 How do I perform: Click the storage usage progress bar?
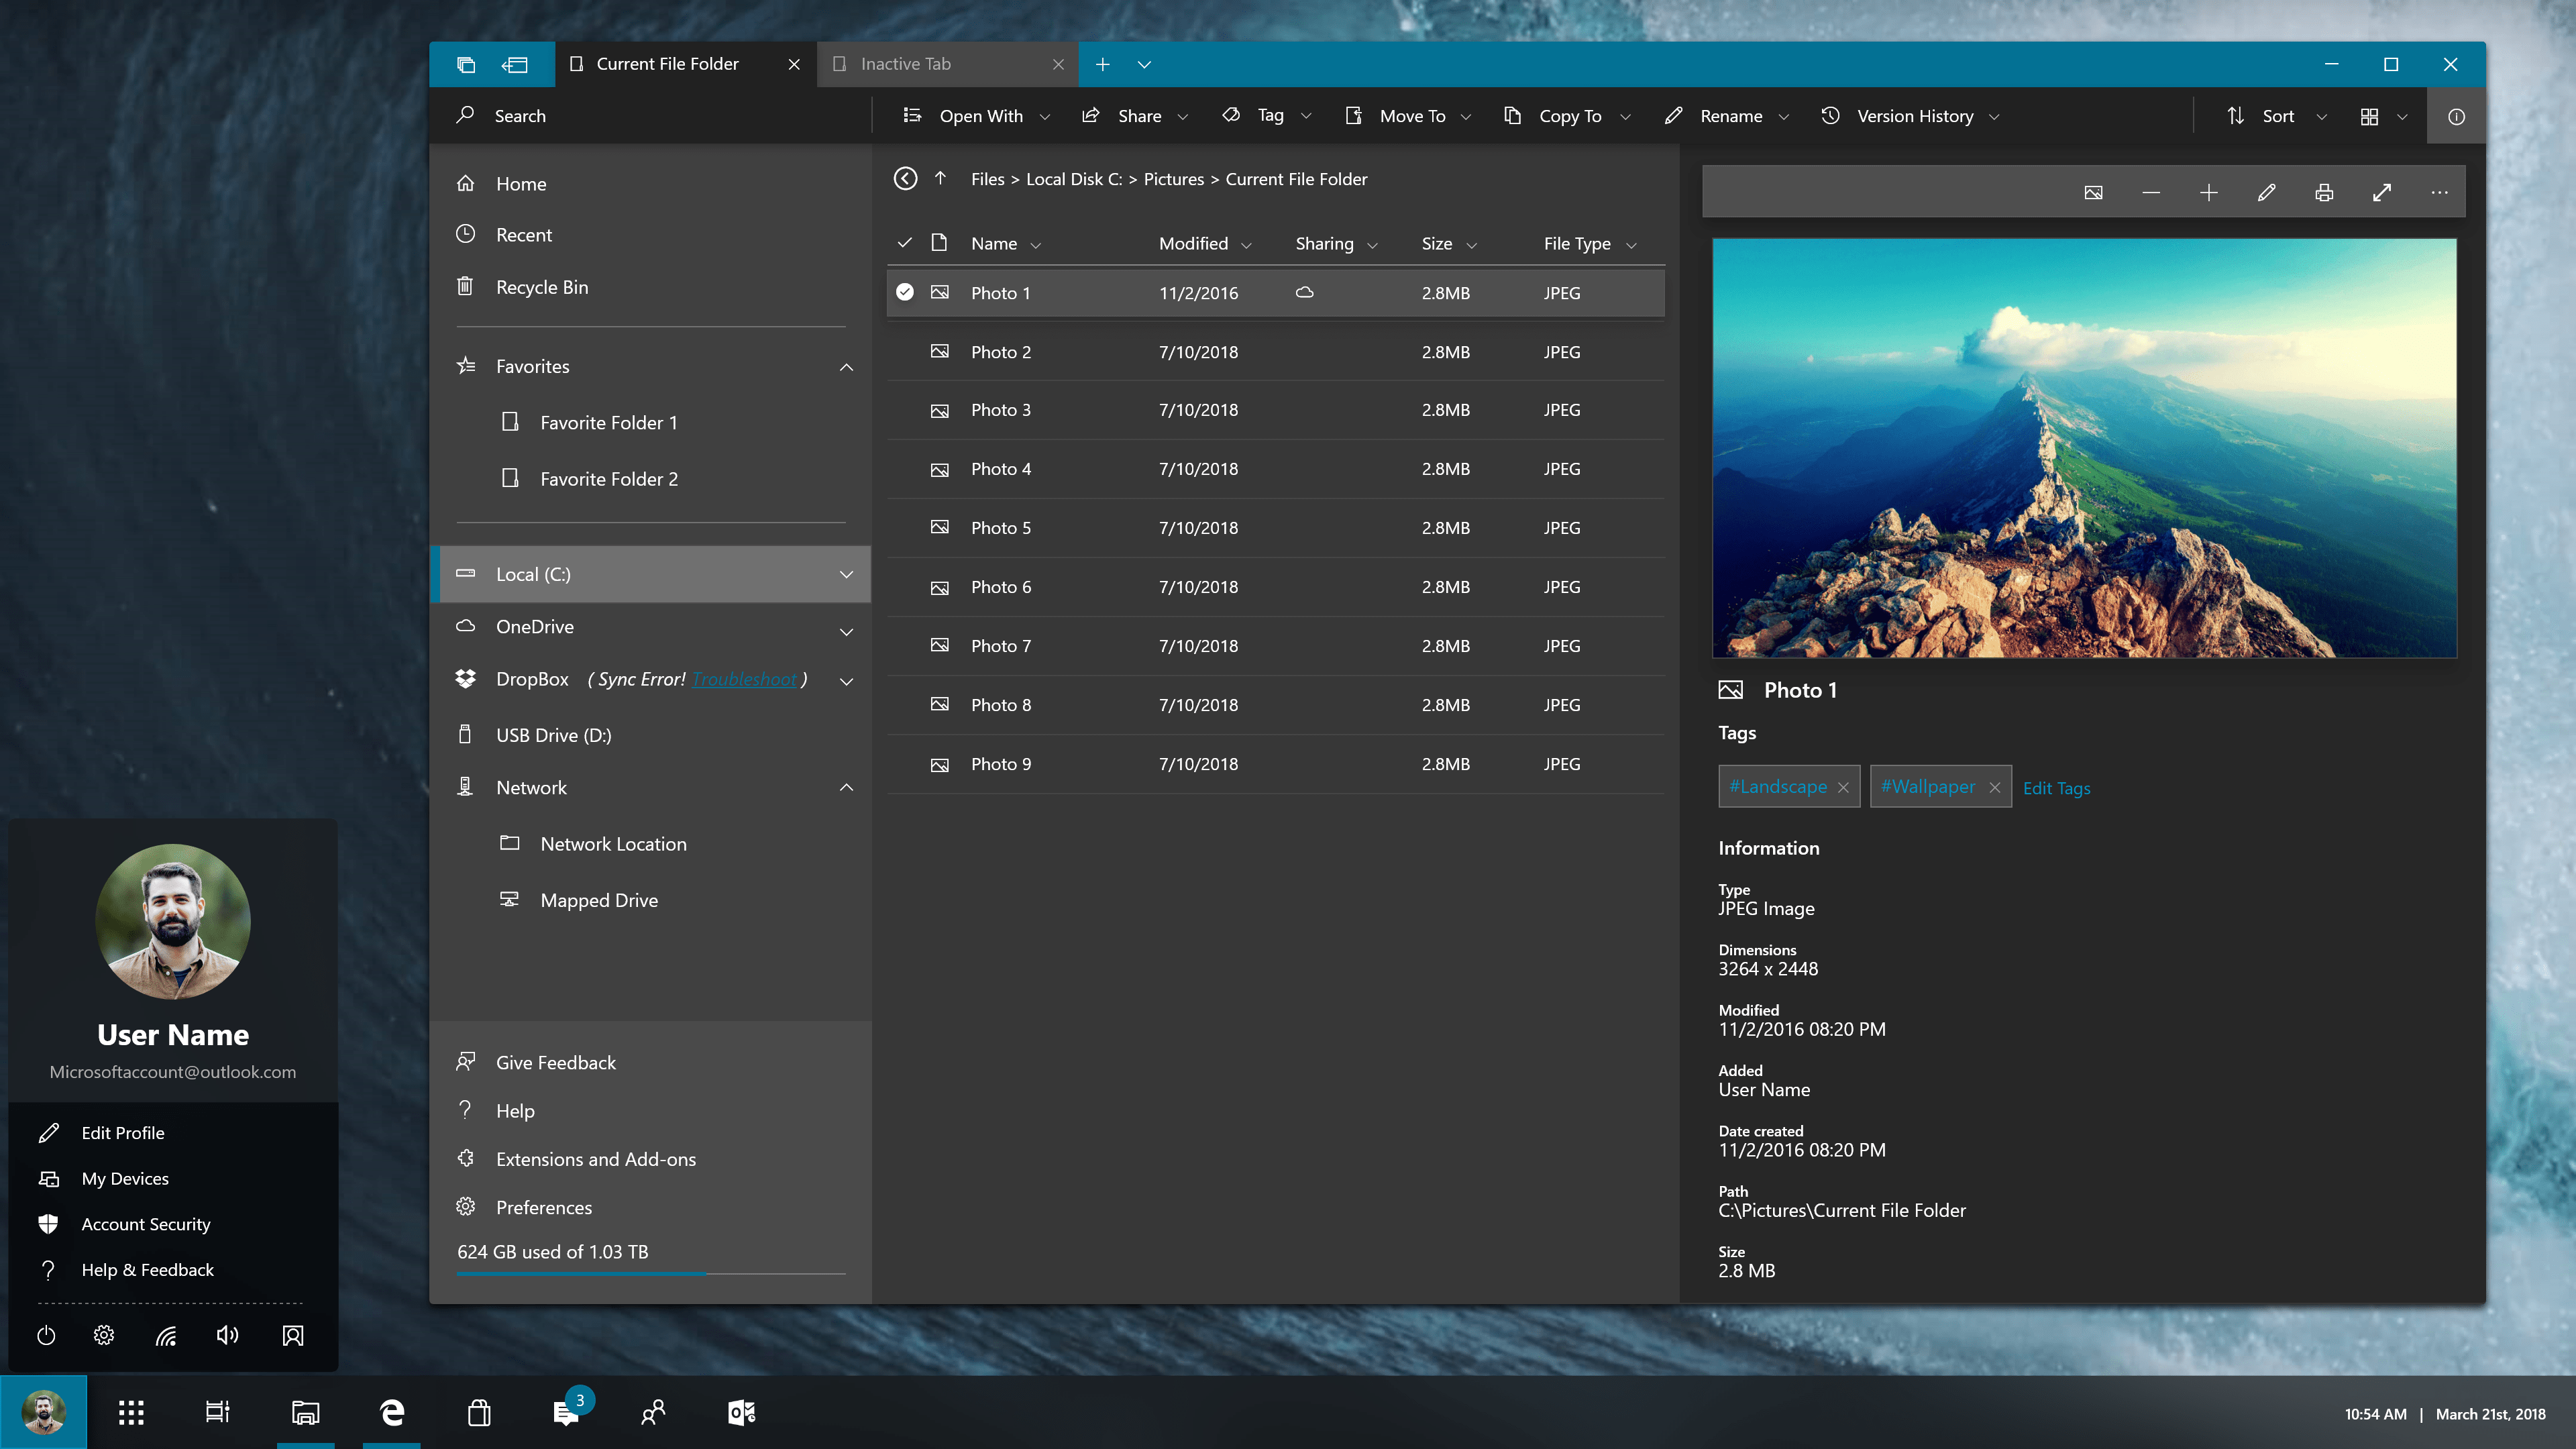[x=650, y=1274]
